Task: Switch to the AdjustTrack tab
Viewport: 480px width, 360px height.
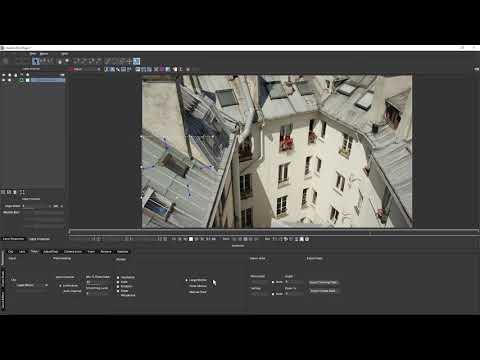Action: pyautogui.click(x=51, y=252)
